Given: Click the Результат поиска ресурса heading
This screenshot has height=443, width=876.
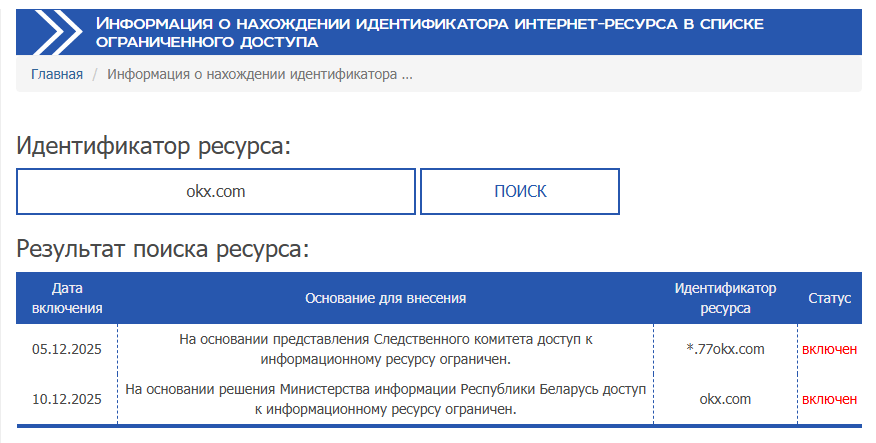Looking at the screenshot, I should 163,248.
